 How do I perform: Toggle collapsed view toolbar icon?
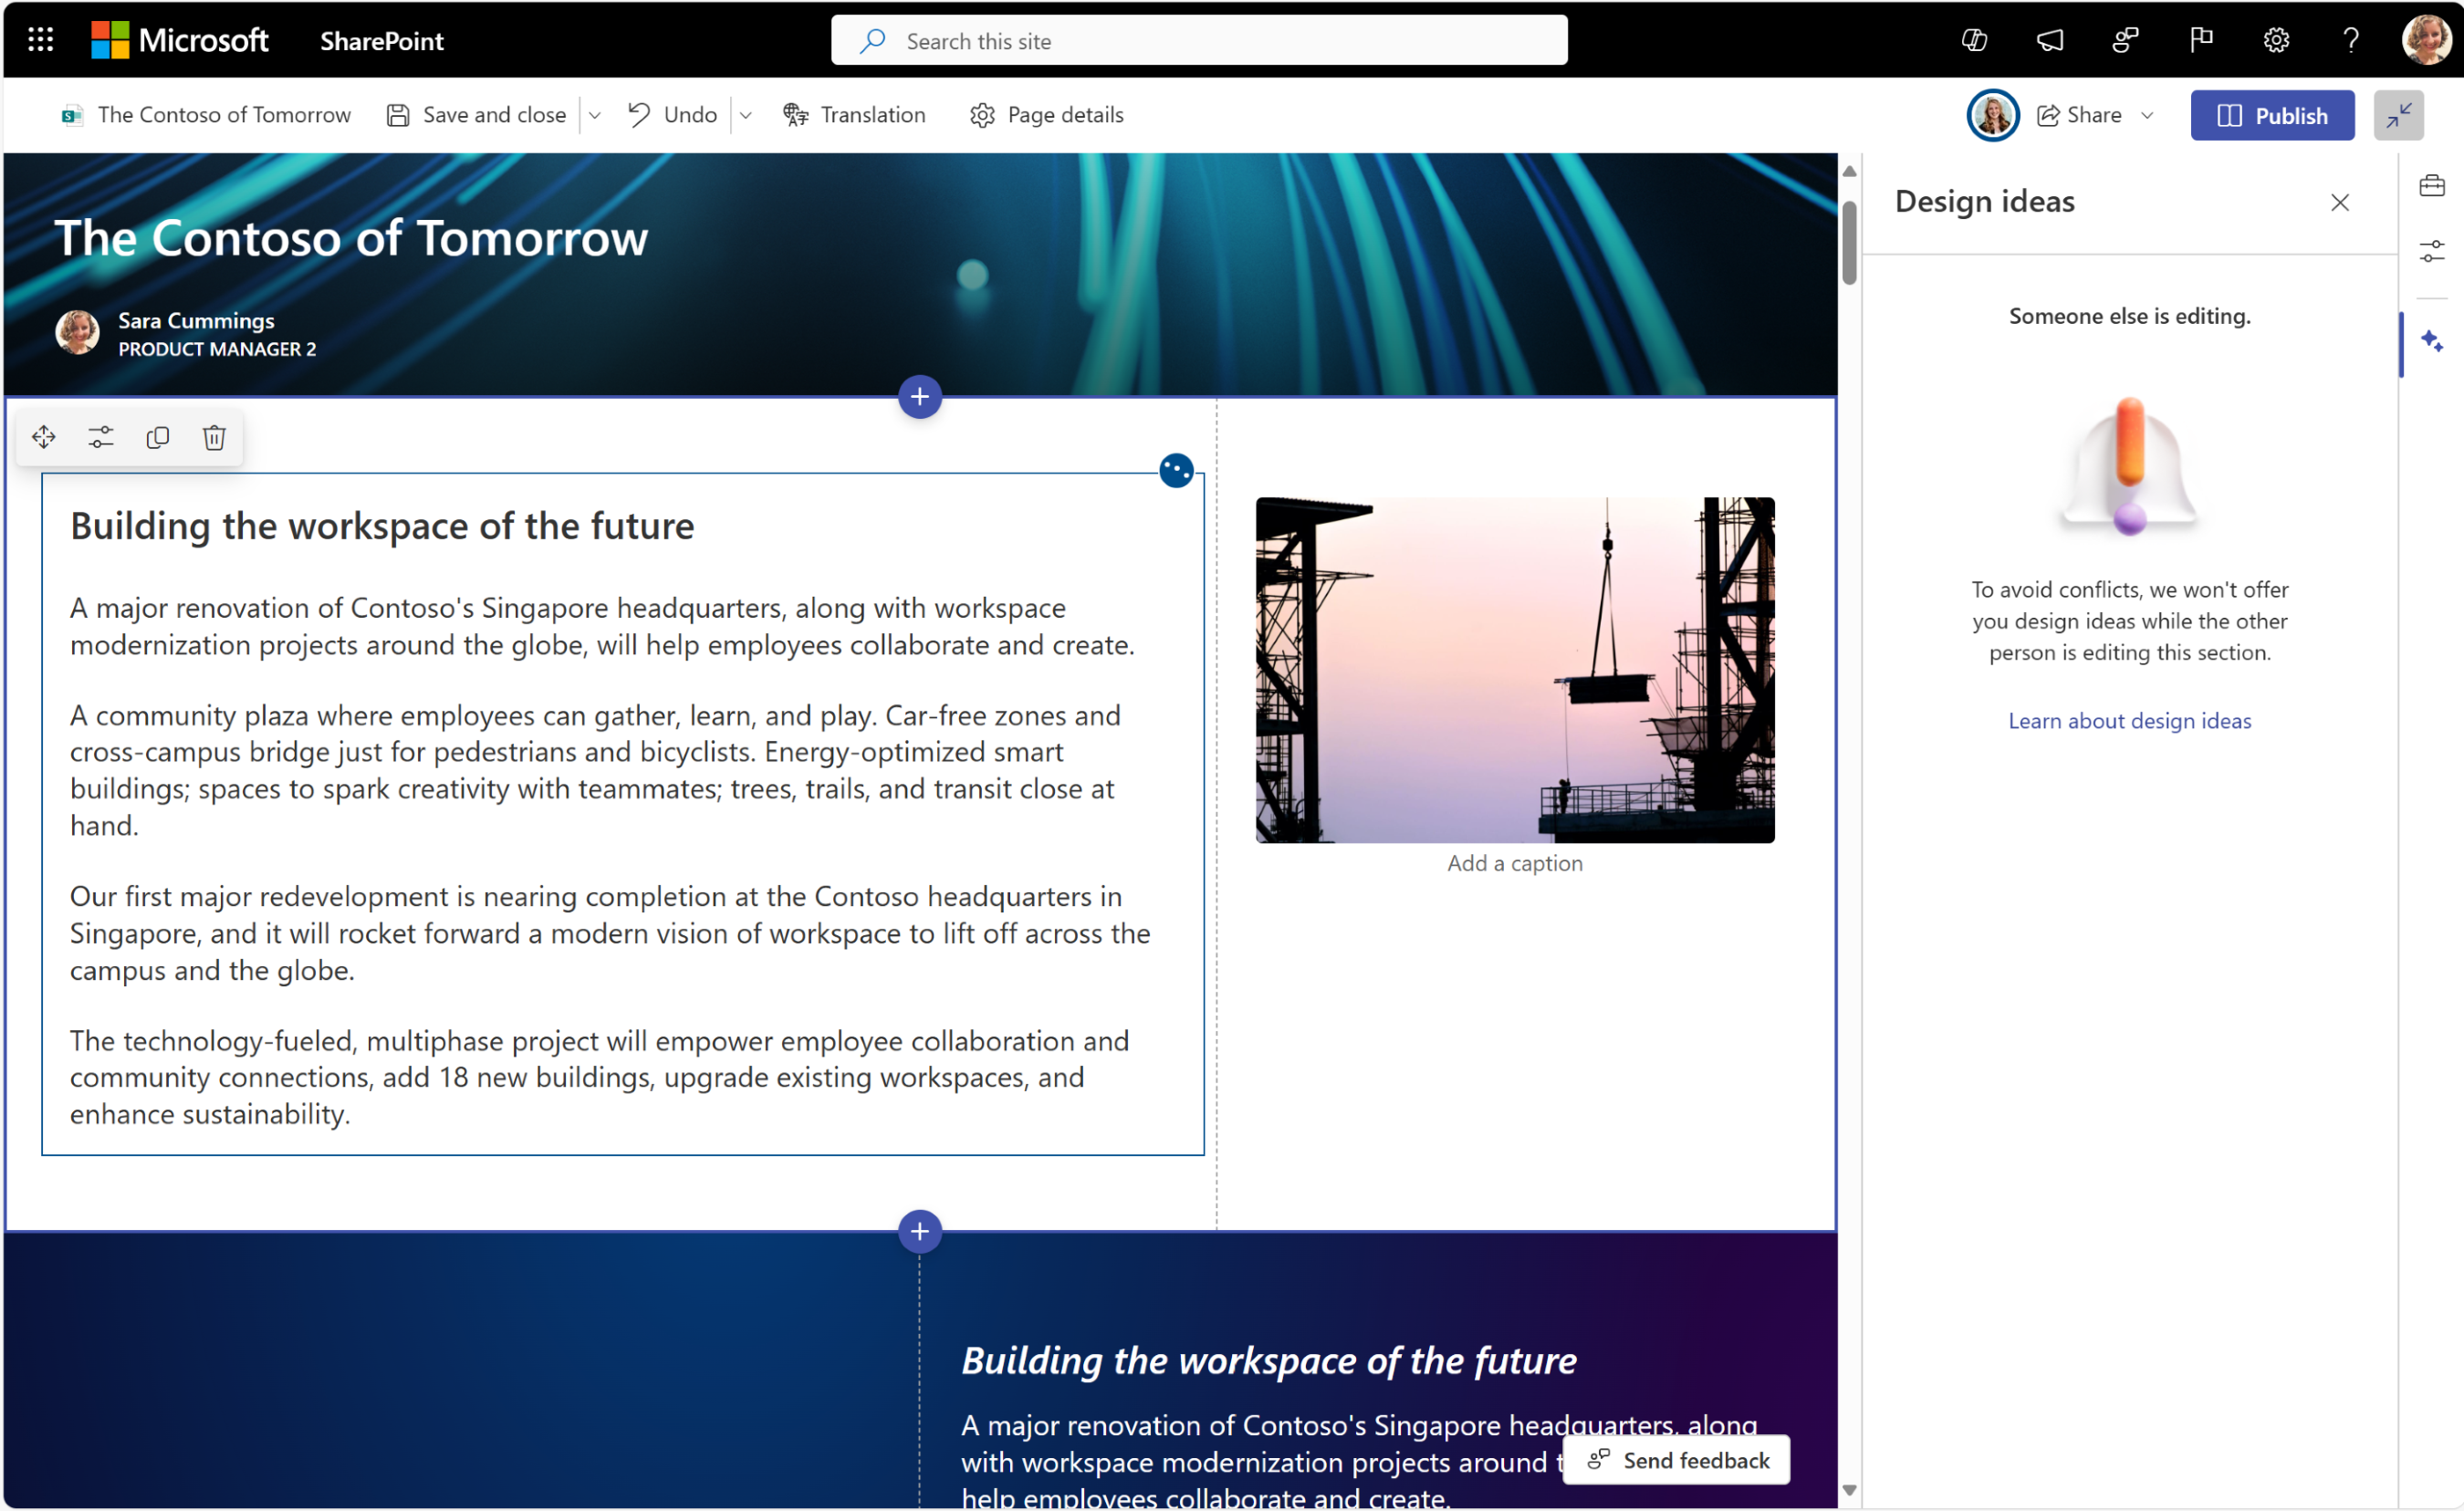click(x=2399, y=114)
